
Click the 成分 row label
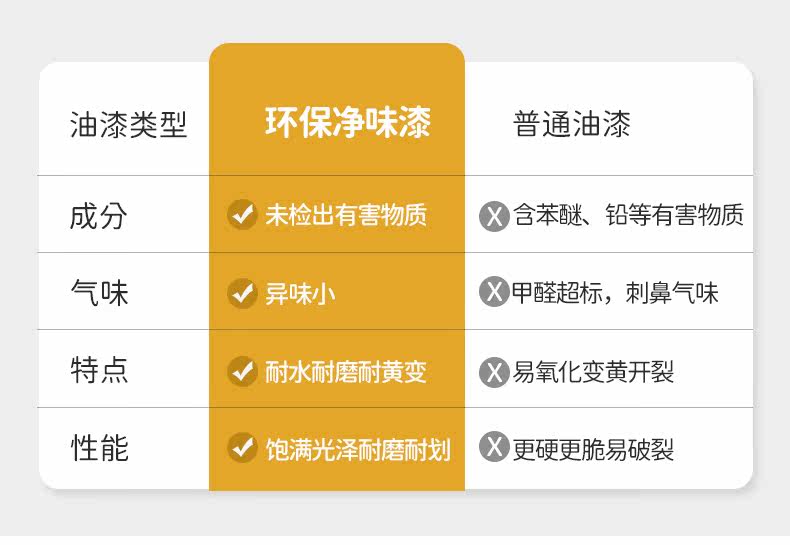coord(99,215)
